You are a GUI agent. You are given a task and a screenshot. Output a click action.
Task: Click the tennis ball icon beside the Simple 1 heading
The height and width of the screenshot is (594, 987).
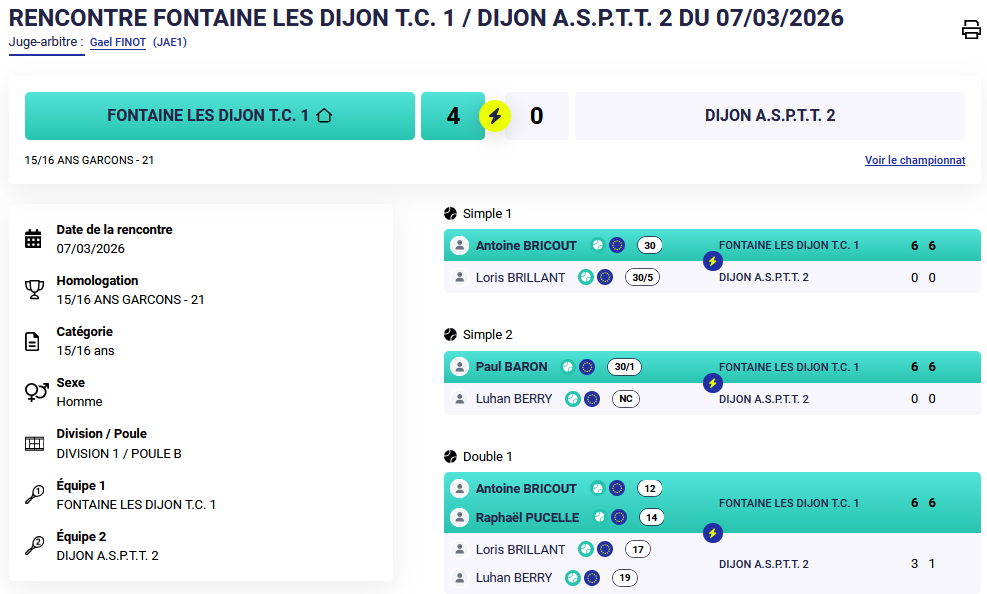tap(450, 213)
